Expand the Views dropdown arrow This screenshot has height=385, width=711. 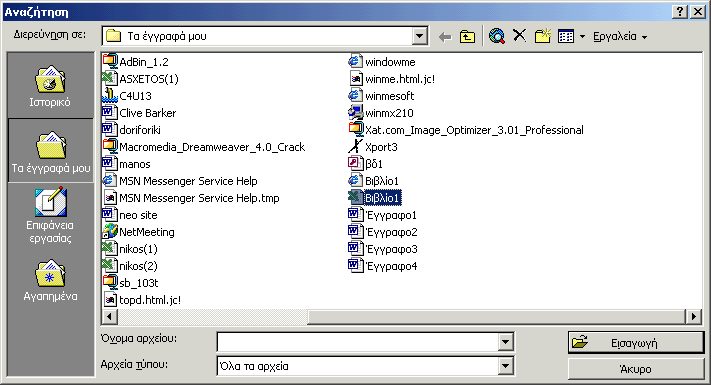[x=582, y=36]
